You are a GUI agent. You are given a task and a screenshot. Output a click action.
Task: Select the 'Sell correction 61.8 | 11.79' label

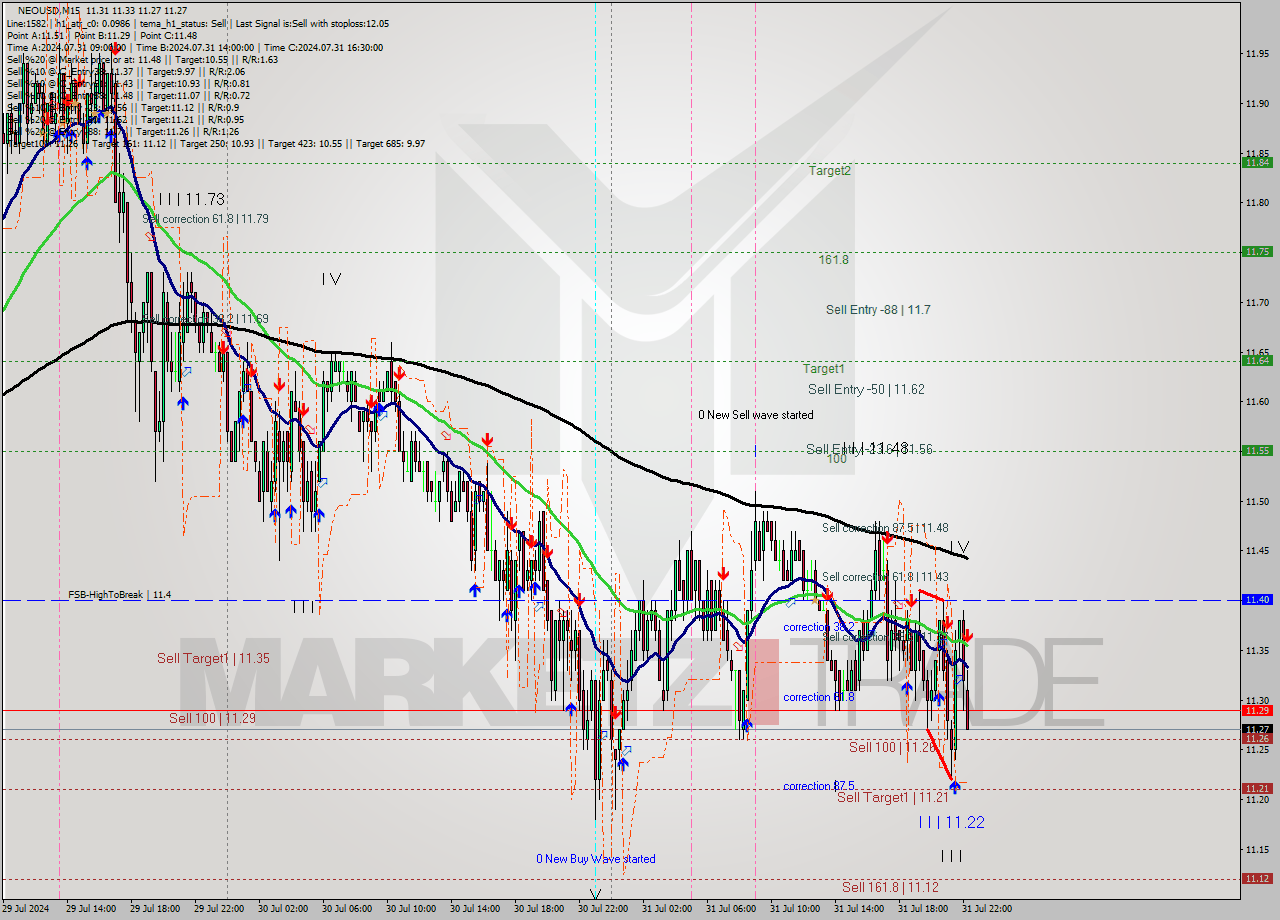(x=205, y=219)
